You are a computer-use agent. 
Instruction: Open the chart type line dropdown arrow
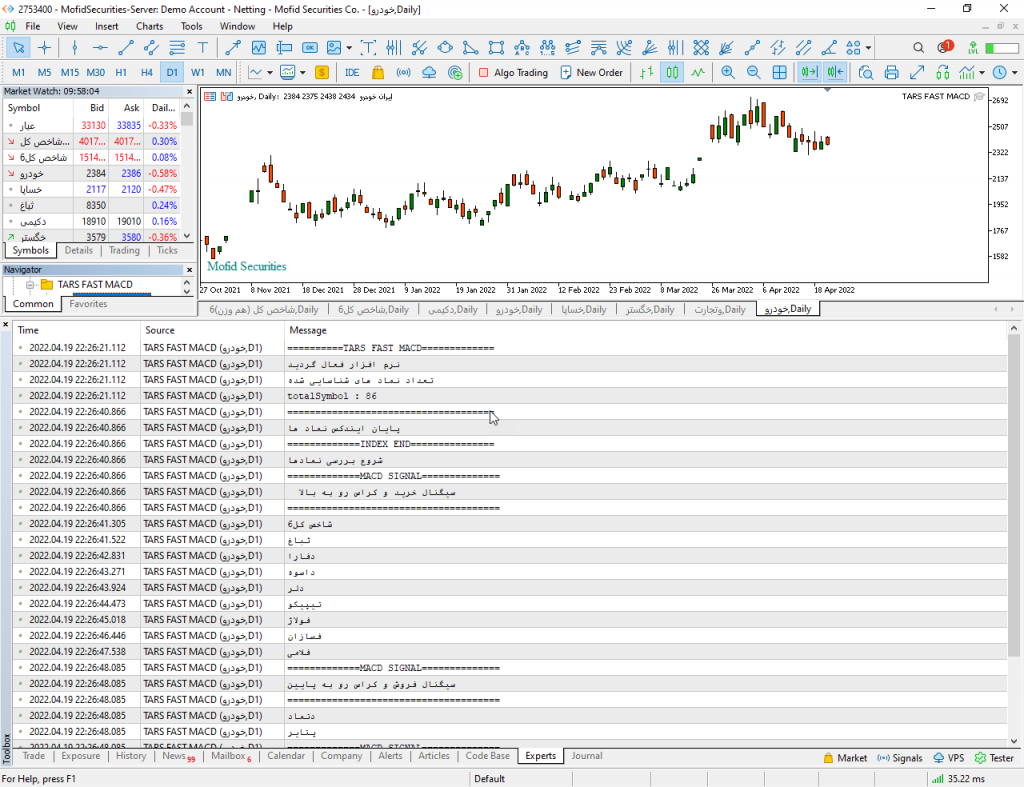pos(270,72)
